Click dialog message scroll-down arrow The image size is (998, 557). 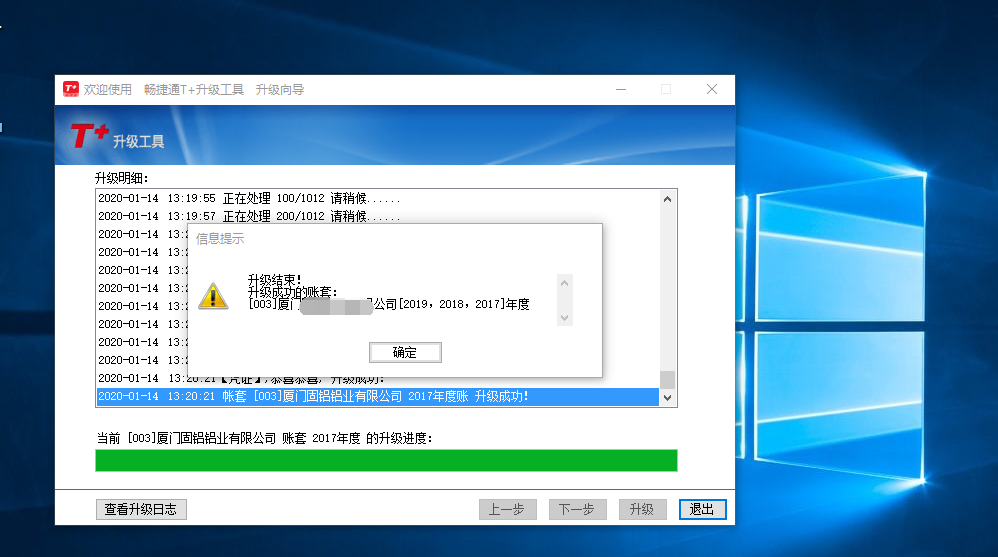565,317
